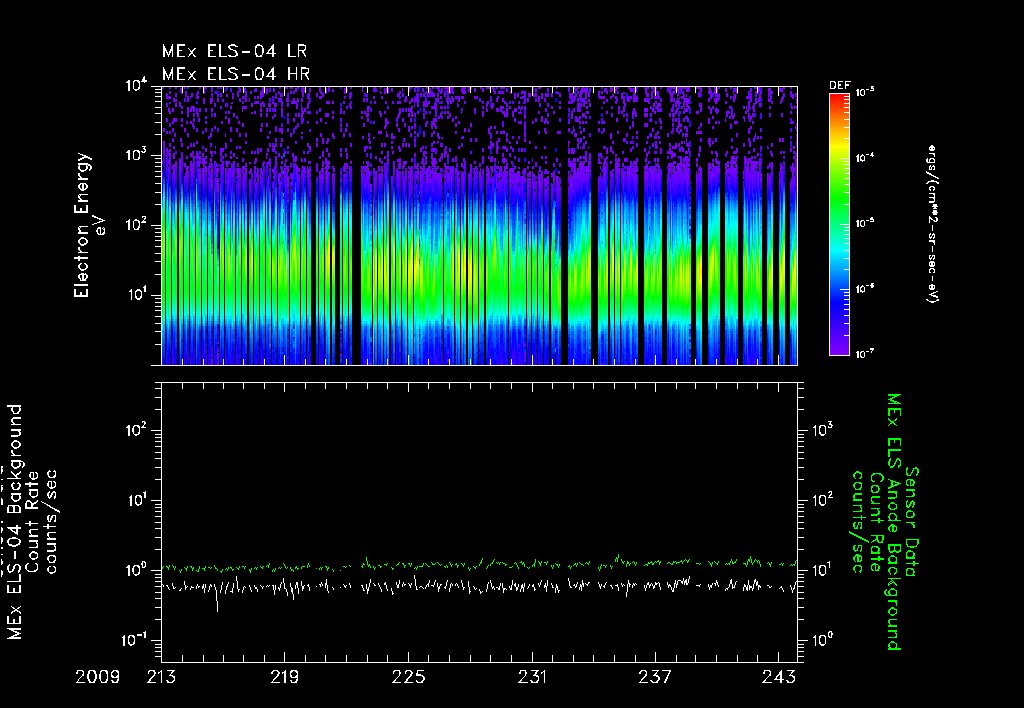The width and height of the screenshot is (1024, 708).
Task: Click the "MEx ELS-04 HR" title text
Action: (x=236, y=74)
